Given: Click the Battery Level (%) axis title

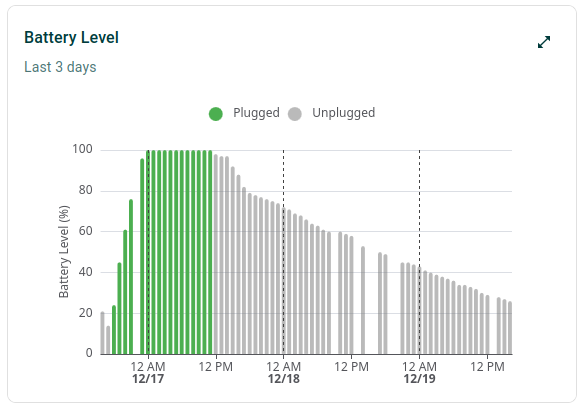Looking at the screenshot, I should [x=64, y=252].
